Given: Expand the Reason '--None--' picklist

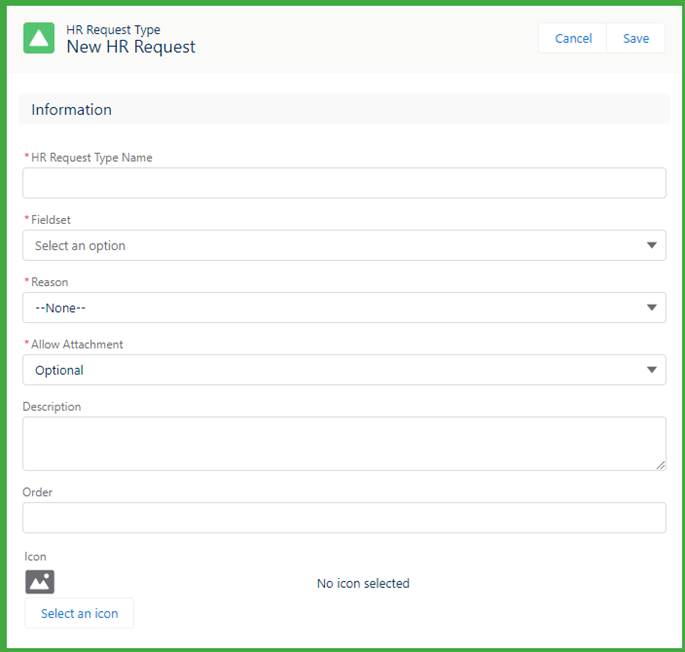Looking at the screenshot, I should (330, 308).
